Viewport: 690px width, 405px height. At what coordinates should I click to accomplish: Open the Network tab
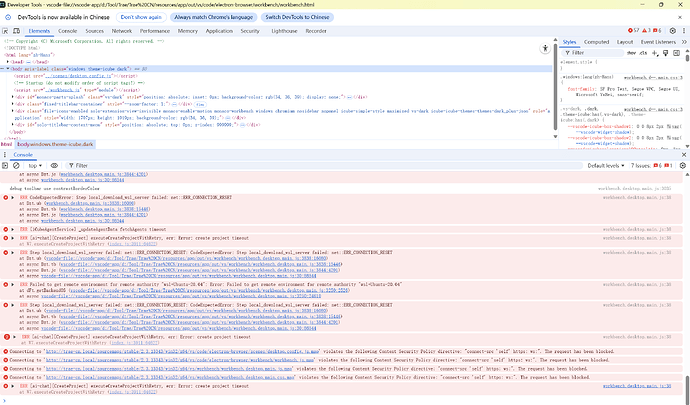click(x=122, y=31)
